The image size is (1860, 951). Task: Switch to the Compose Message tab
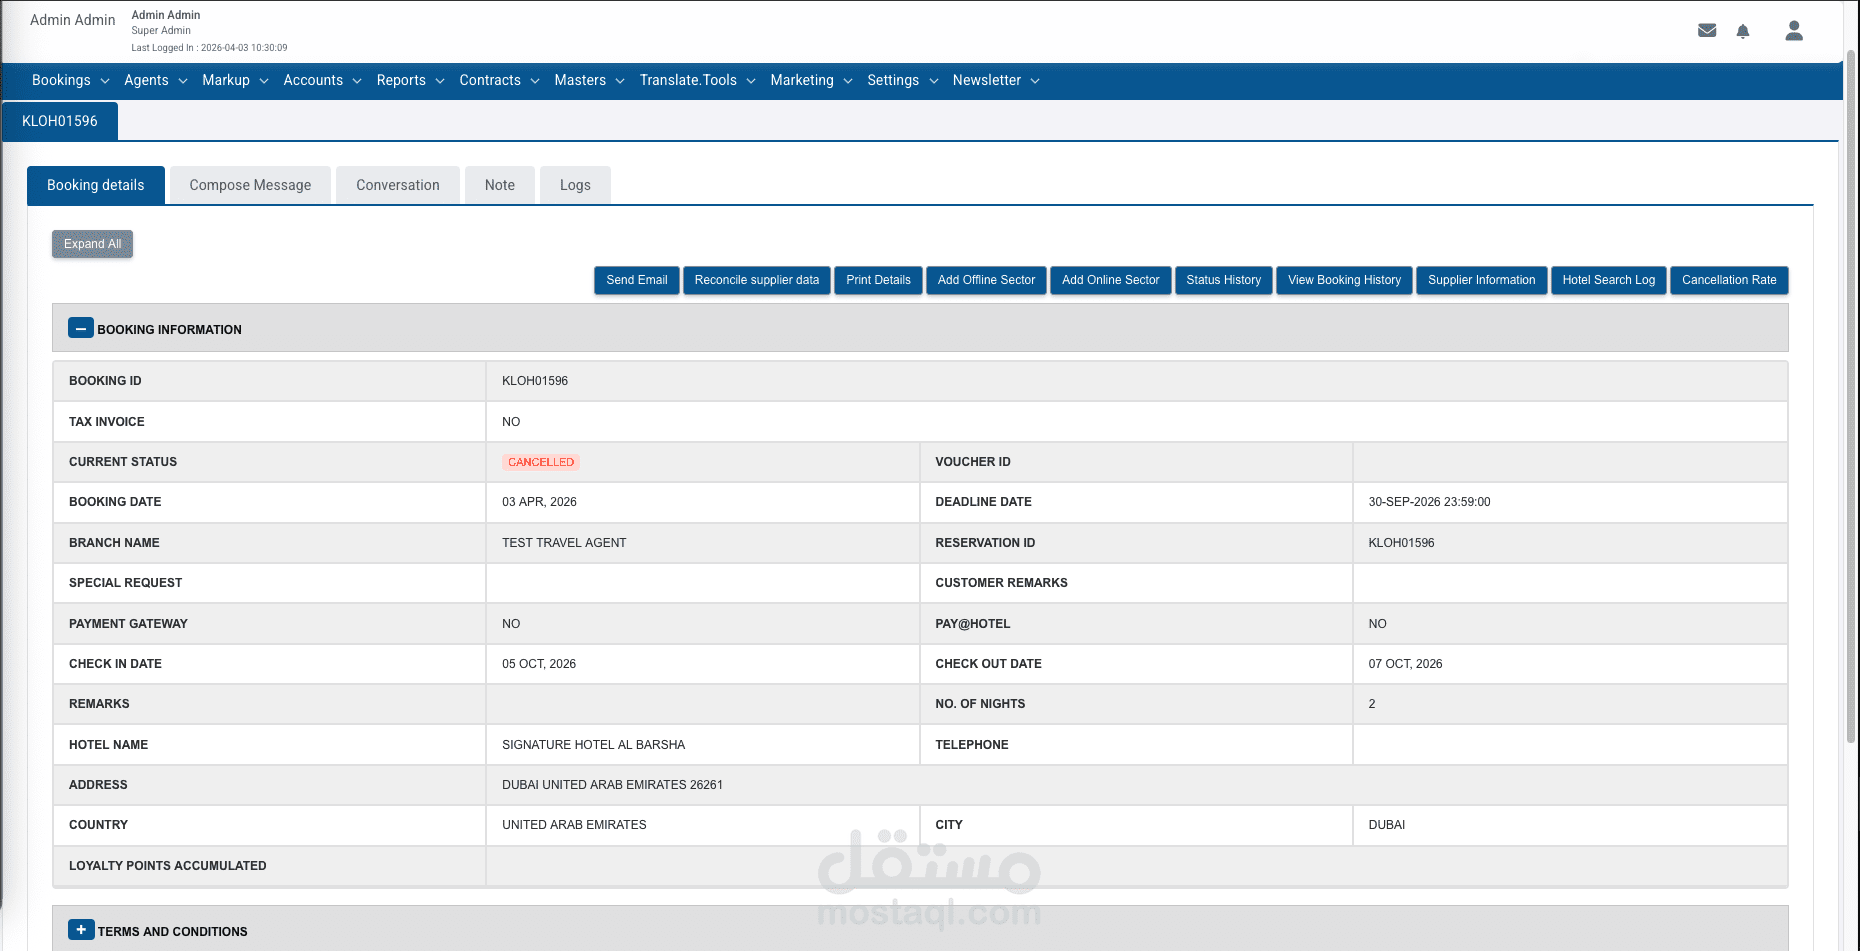[x=250, y=185]
